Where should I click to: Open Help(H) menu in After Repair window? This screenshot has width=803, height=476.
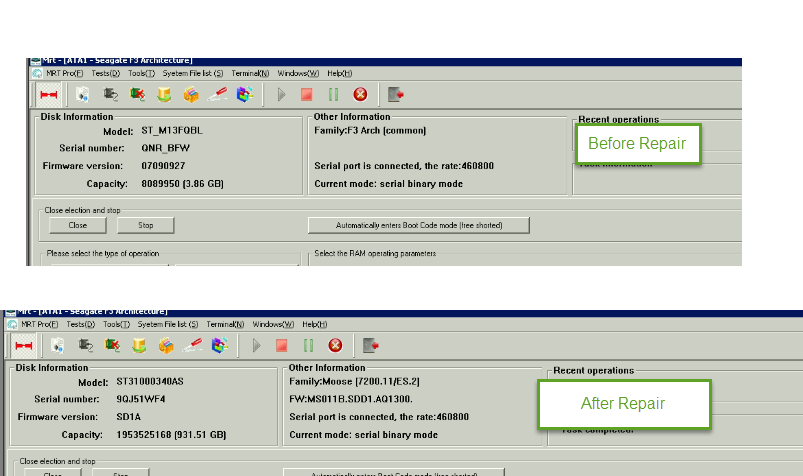(x=314, y=324)
